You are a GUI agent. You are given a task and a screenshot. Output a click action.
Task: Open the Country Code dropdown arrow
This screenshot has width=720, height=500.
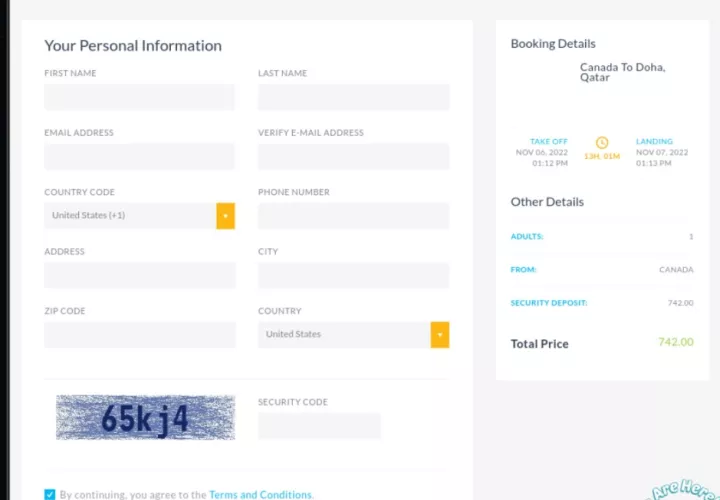(225, 216)
